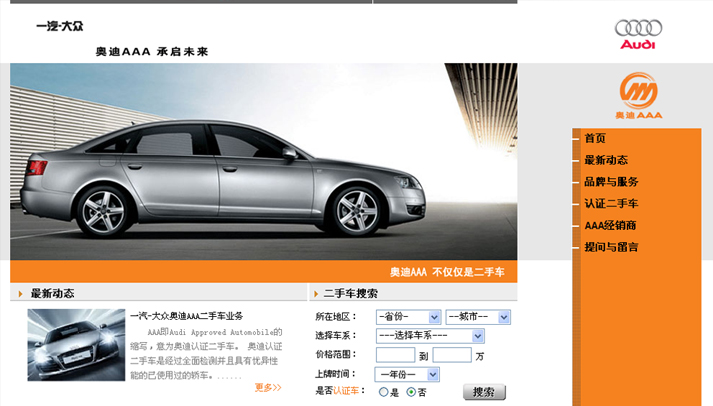
Task: Open 首页 in the orange sidebar
Action: click(x=595, y=138)
